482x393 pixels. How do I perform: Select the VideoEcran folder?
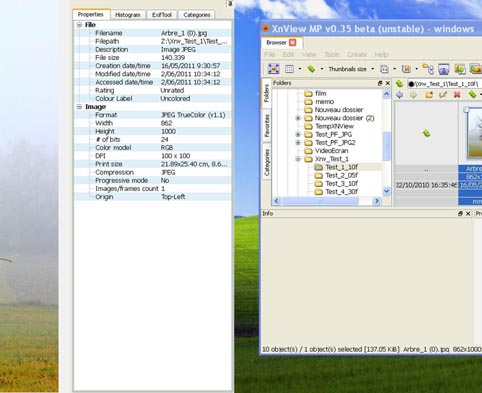(331, 151)
